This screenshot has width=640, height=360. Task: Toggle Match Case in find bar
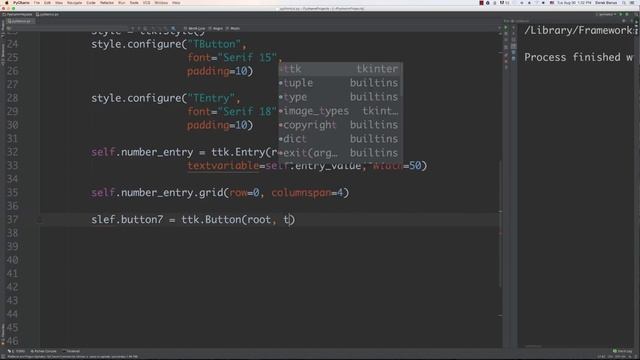(x=194, y=29)
